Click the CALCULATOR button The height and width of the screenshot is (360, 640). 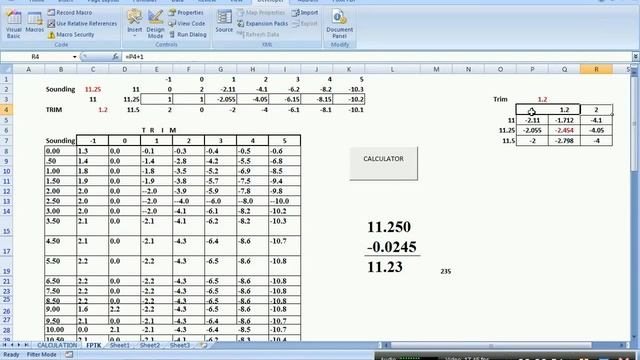pos(384,163)
